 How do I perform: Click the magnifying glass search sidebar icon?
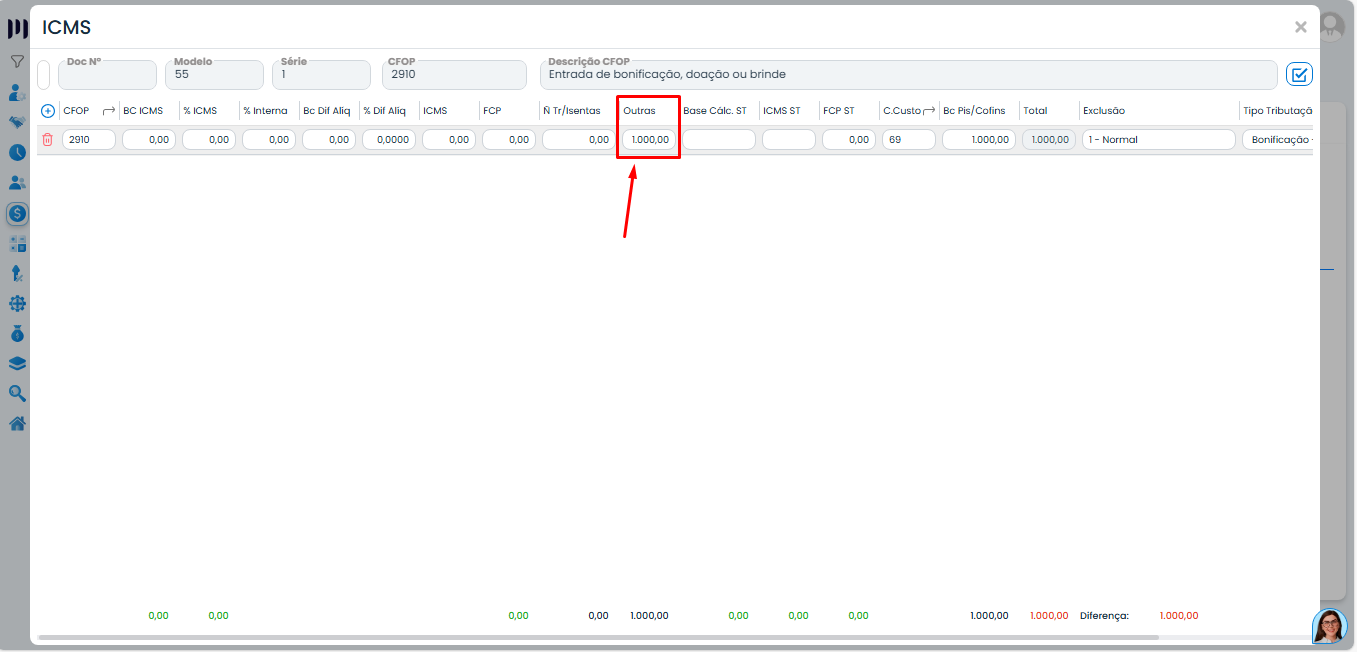click(17, 393)
